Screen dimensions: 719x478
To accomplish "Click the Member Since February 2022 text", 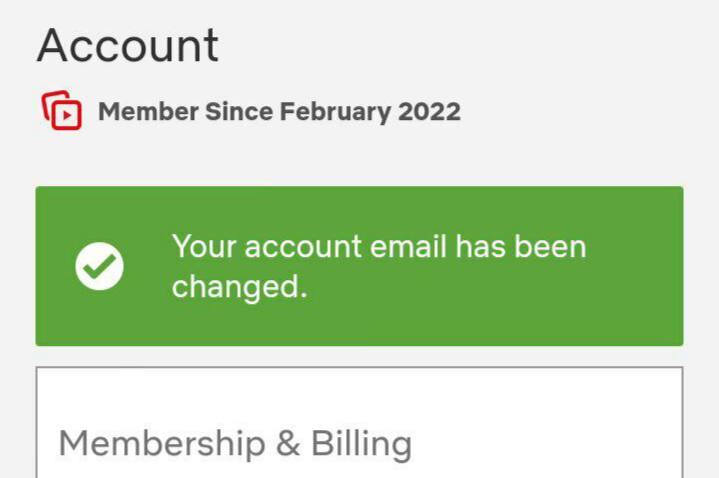I will [279, 111].
